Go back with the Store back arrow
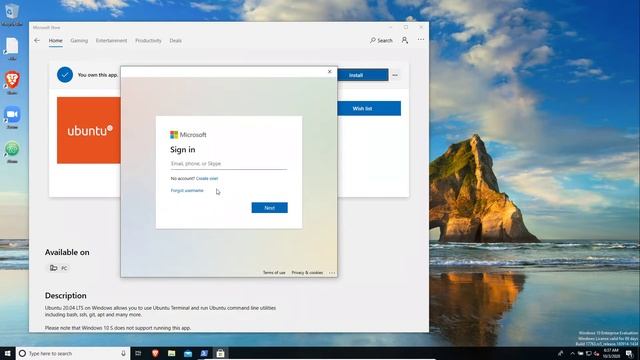The height and width of the screenshot is (360, 640). pos(37,40)
